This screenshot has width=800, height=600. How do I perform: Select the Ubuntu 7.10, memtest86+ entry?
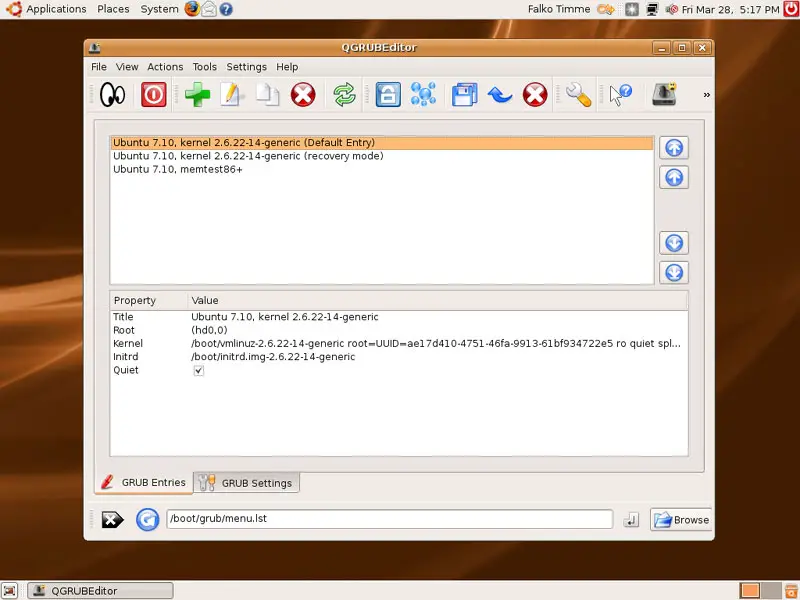point(382,169)
